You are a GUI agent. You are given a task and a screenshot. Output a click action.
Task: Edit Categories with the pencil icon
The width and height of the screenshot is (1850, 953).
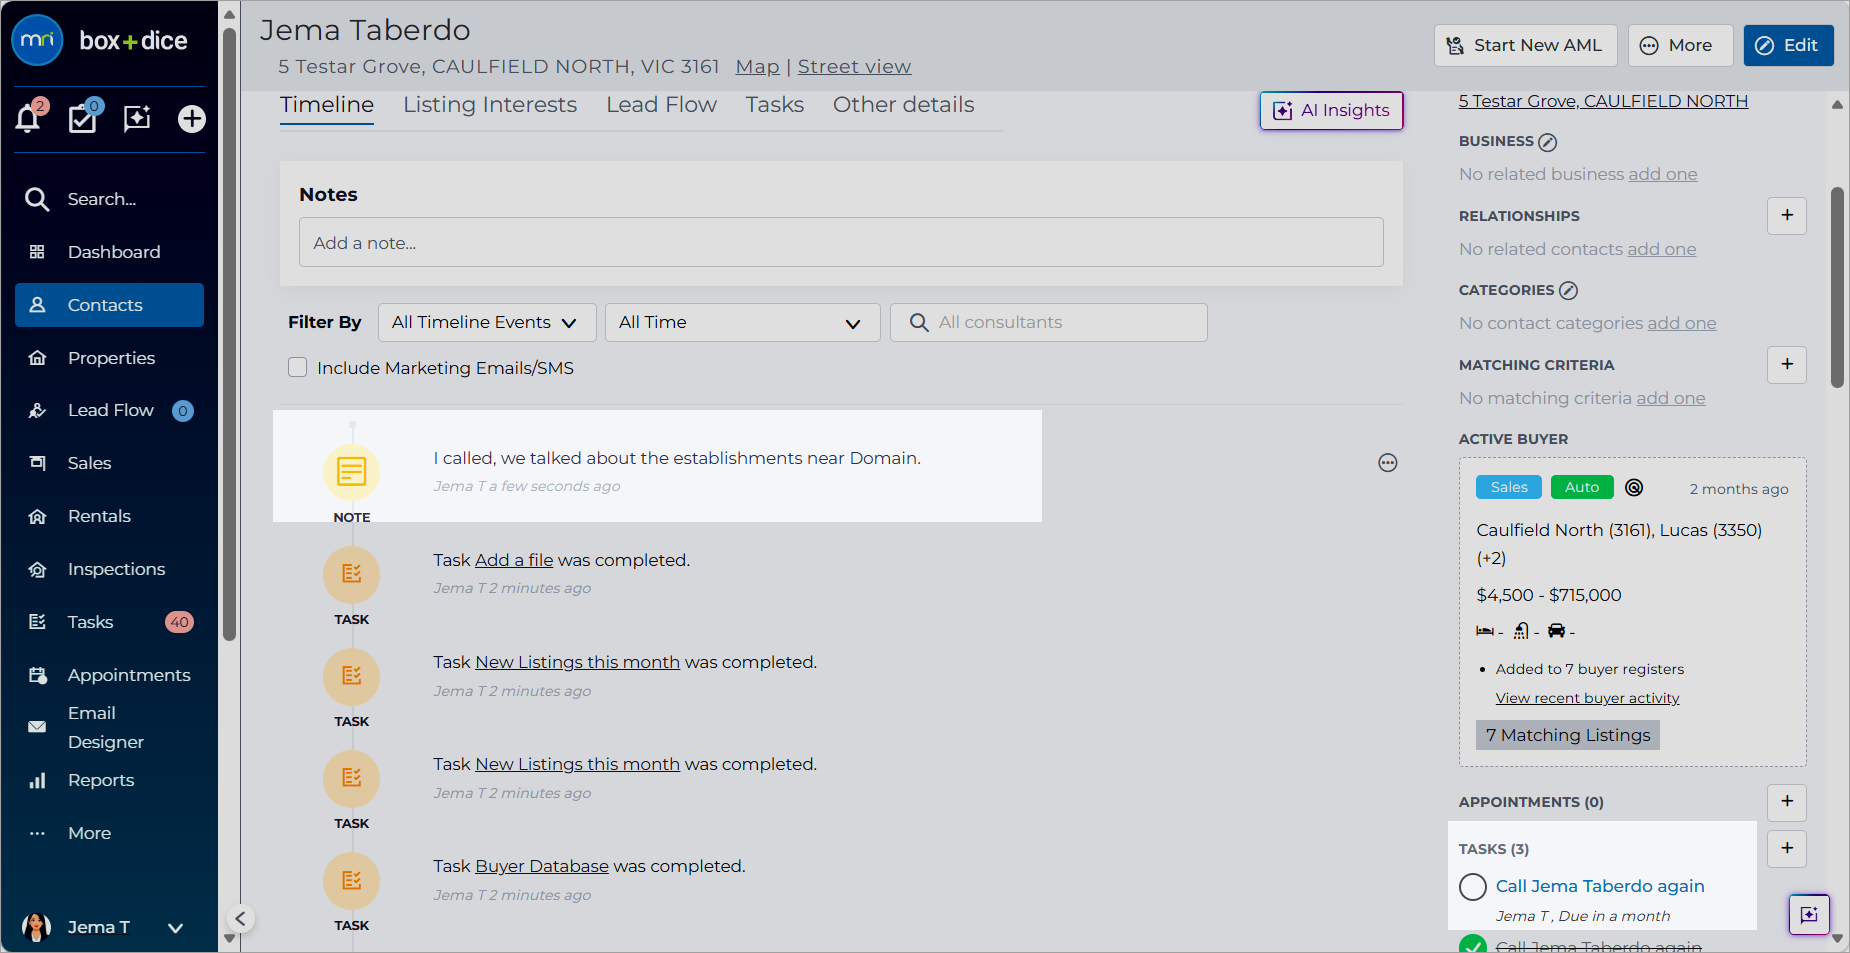[1569, 291]
